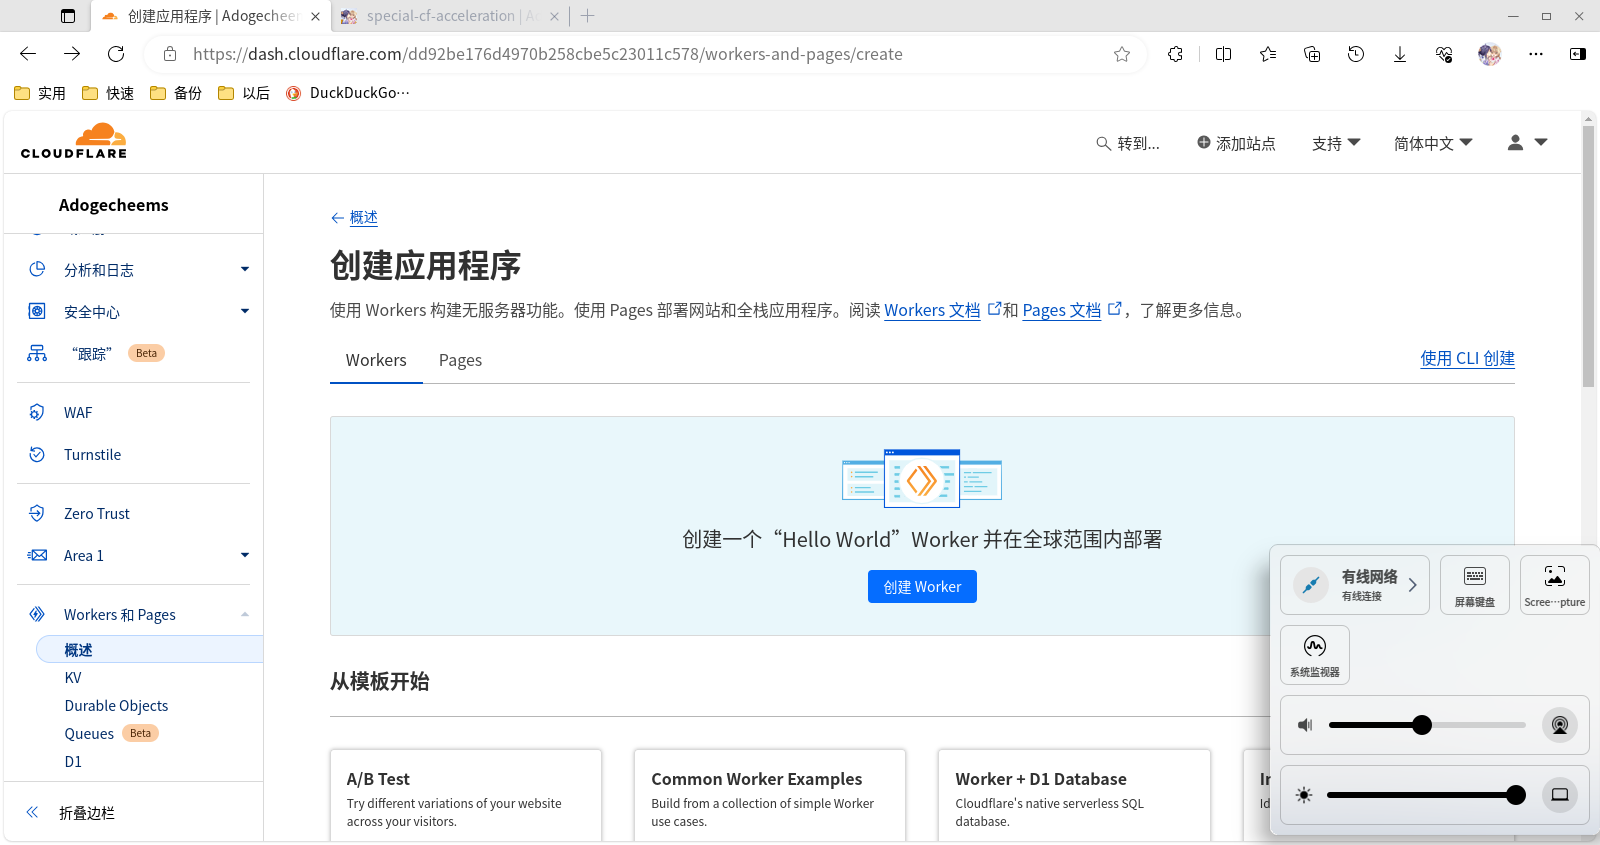
Task: Switch to the Pages tab
Action: [x=460, y=361]
